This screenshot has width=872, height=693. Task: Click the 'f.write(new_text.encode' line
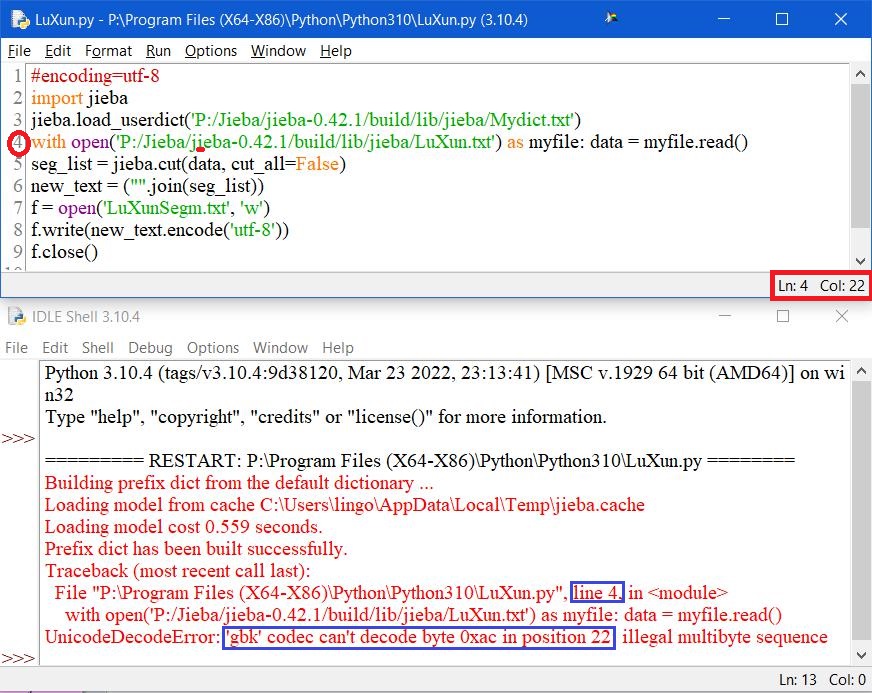(160, 230)
